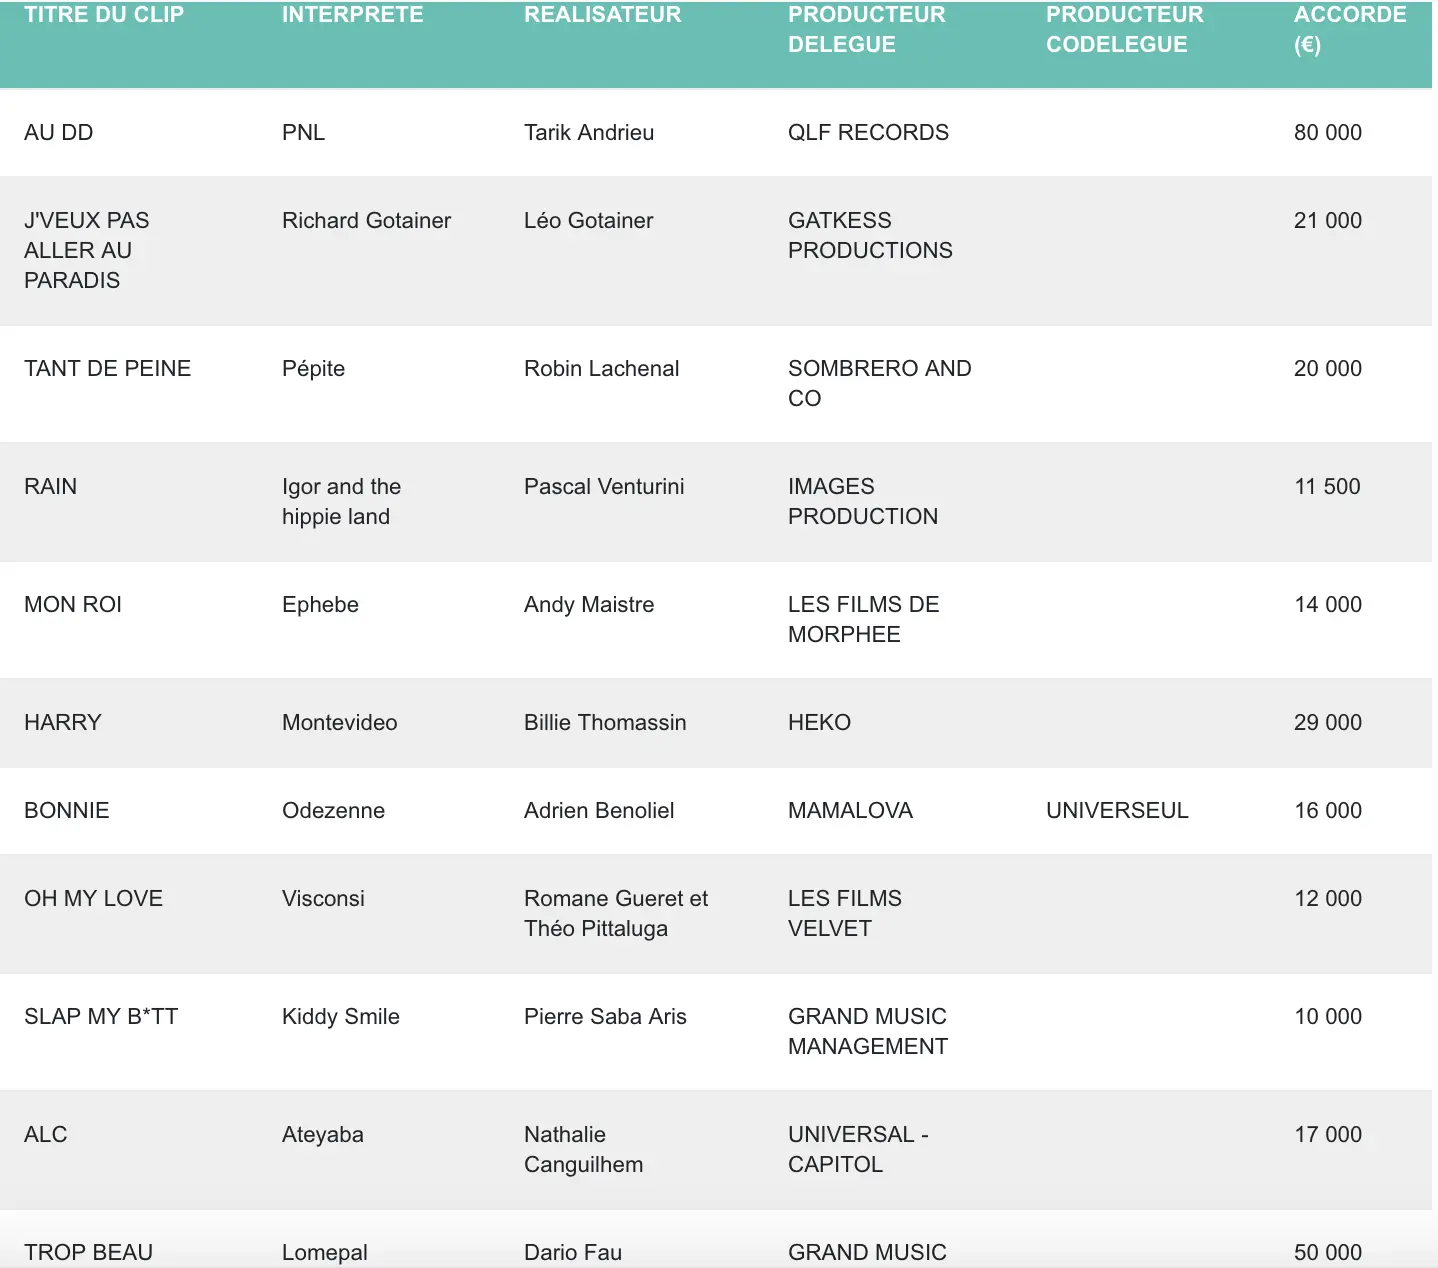Click QLF RECORDS producer cell
This screenshot has width=1438, height=1268.
click(868, 133)
